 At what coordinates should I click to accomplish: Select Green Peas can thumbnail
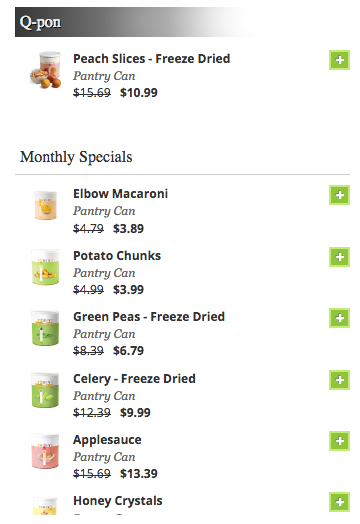click(x=45, y=328)
